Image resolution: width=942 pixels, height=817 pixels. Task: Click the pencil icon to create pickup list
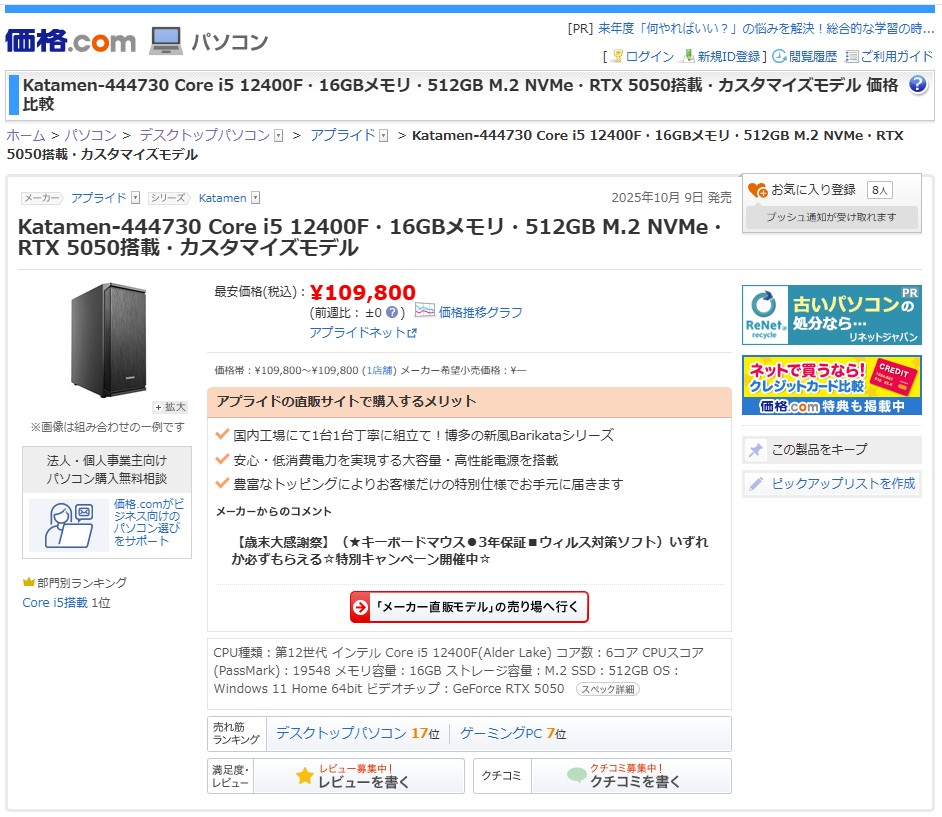756,484
